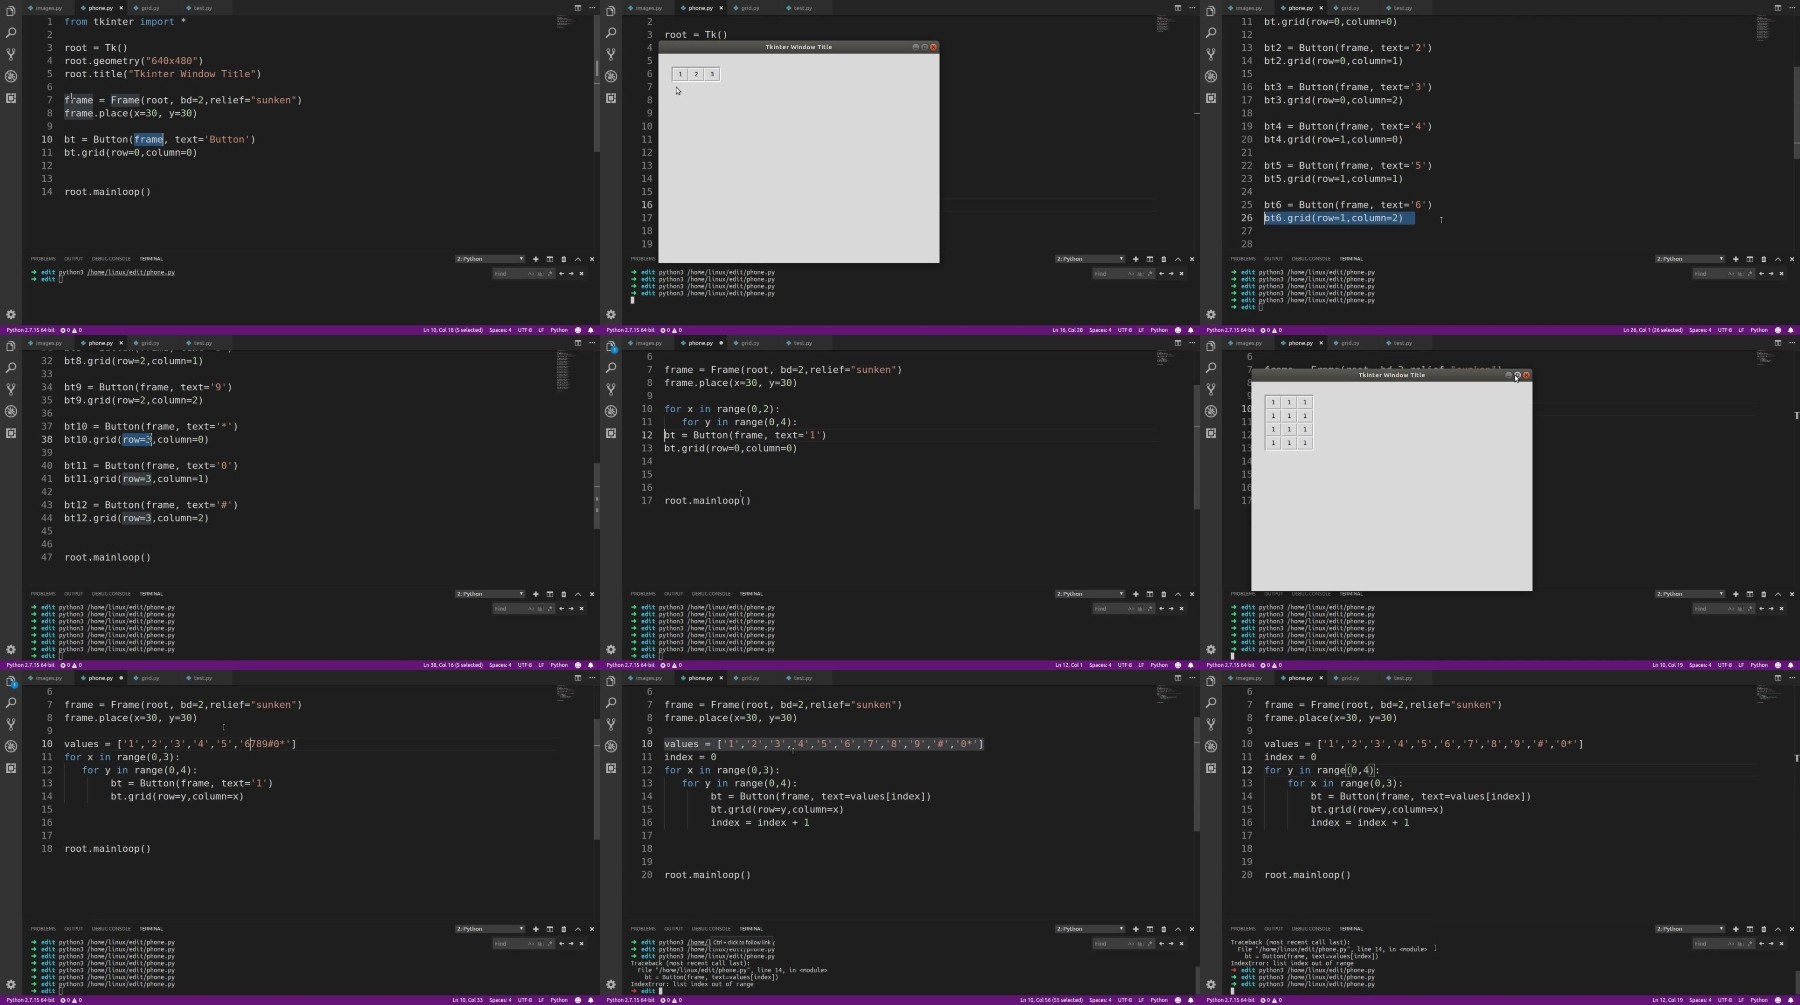Split the terminal in the bt6.grid panel
The image size is (1800, 1005).
click(1749, 259)
